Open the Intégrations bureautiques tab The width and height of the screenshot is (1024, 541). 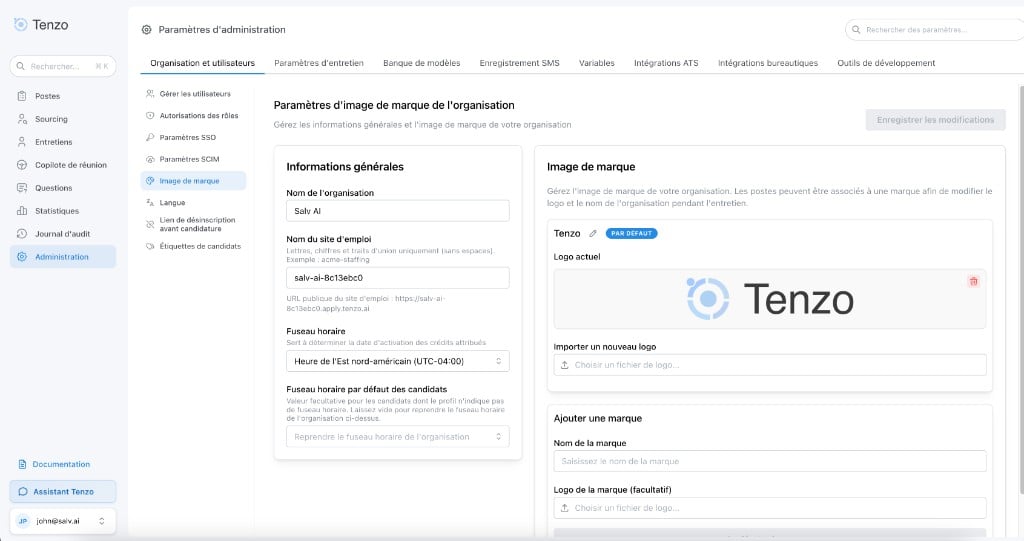767,63
